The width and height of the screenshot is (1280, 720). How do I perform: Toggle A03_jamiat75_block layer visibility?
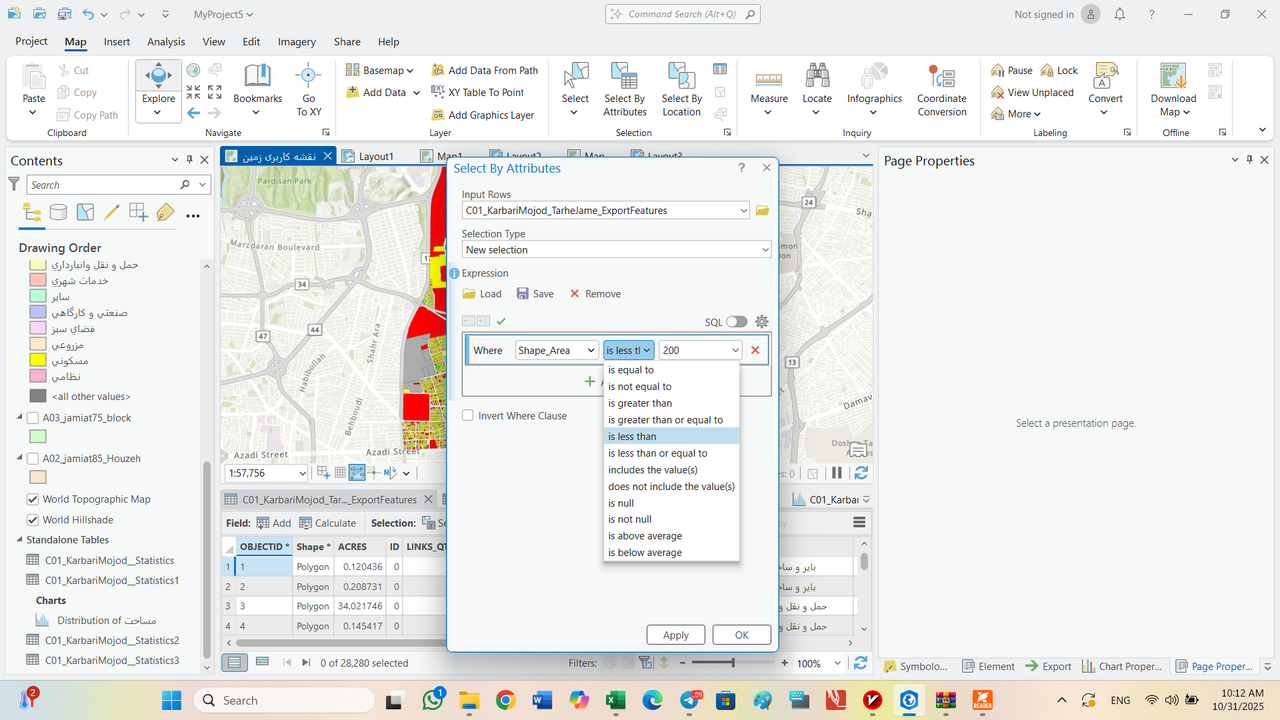(x=33, y=418)
